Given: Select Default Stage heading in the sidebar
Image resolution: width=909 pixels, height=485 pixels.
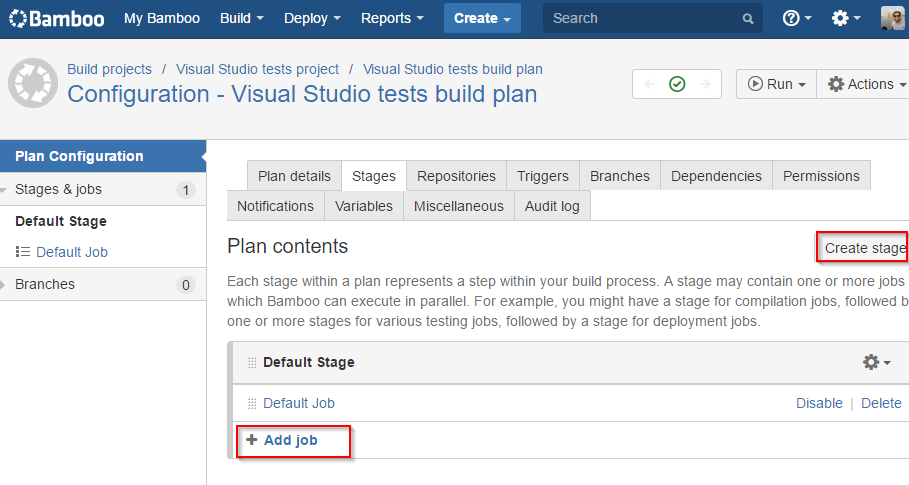Looking at the screenshot, I should 61,221.
